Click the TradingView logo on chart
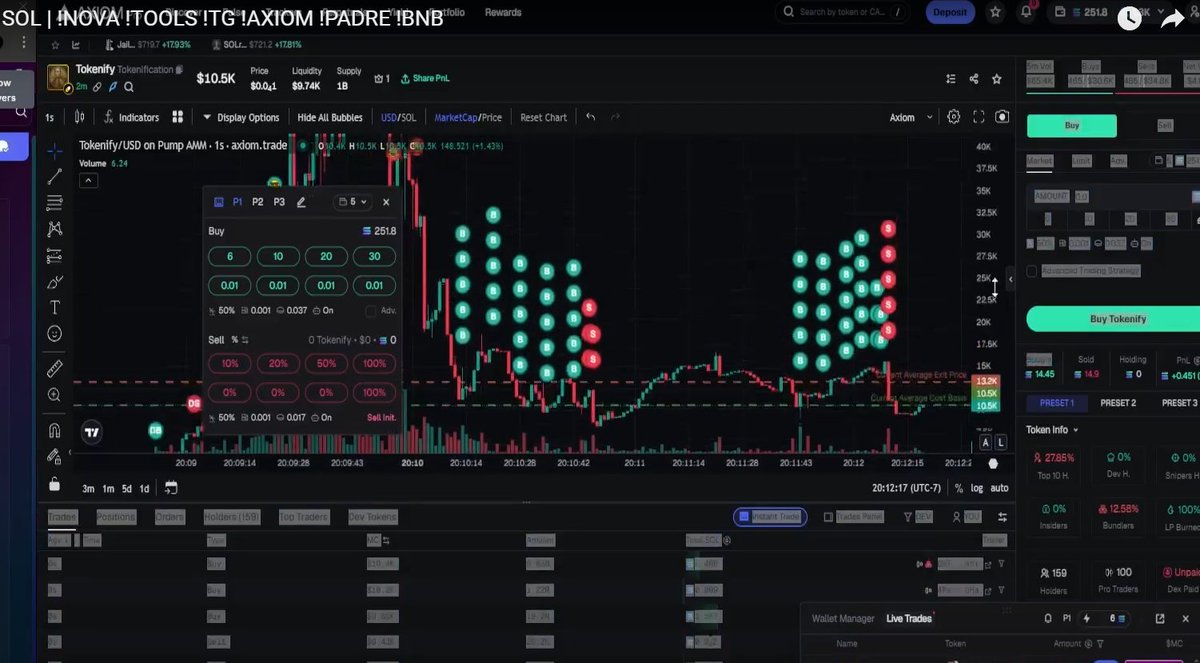 (92, 432)
